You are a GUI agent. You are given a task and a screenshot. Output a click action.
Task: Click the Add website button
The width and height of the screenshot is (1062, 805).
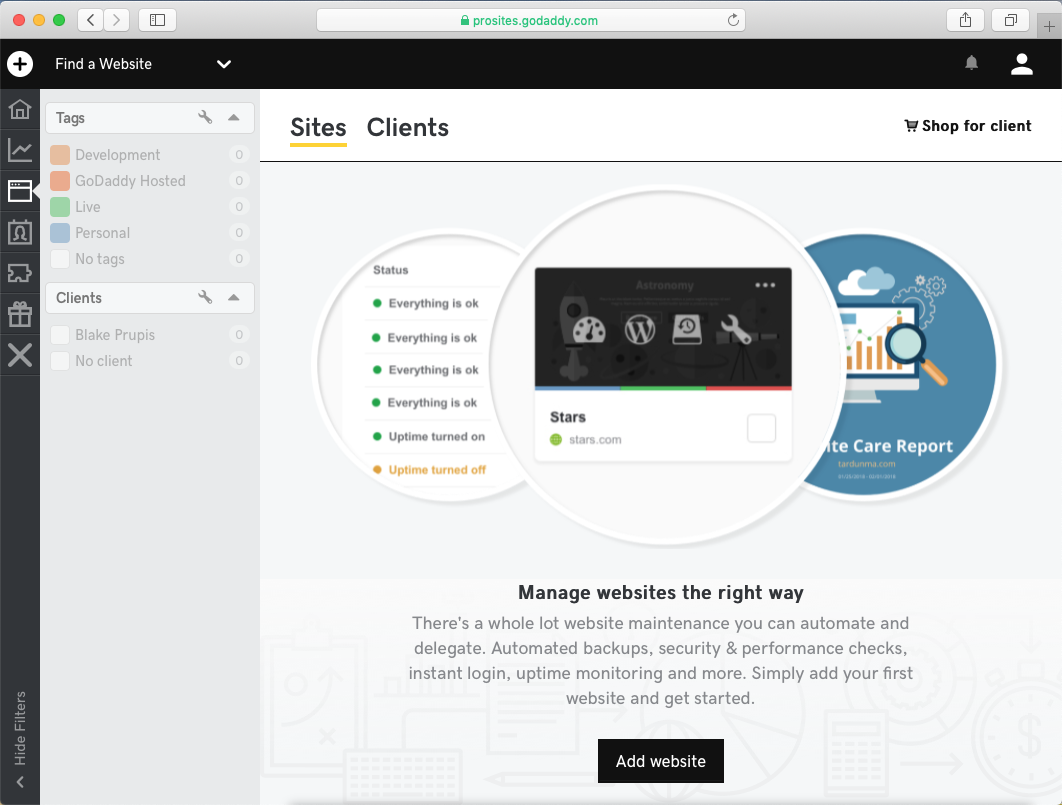(660, 761)
